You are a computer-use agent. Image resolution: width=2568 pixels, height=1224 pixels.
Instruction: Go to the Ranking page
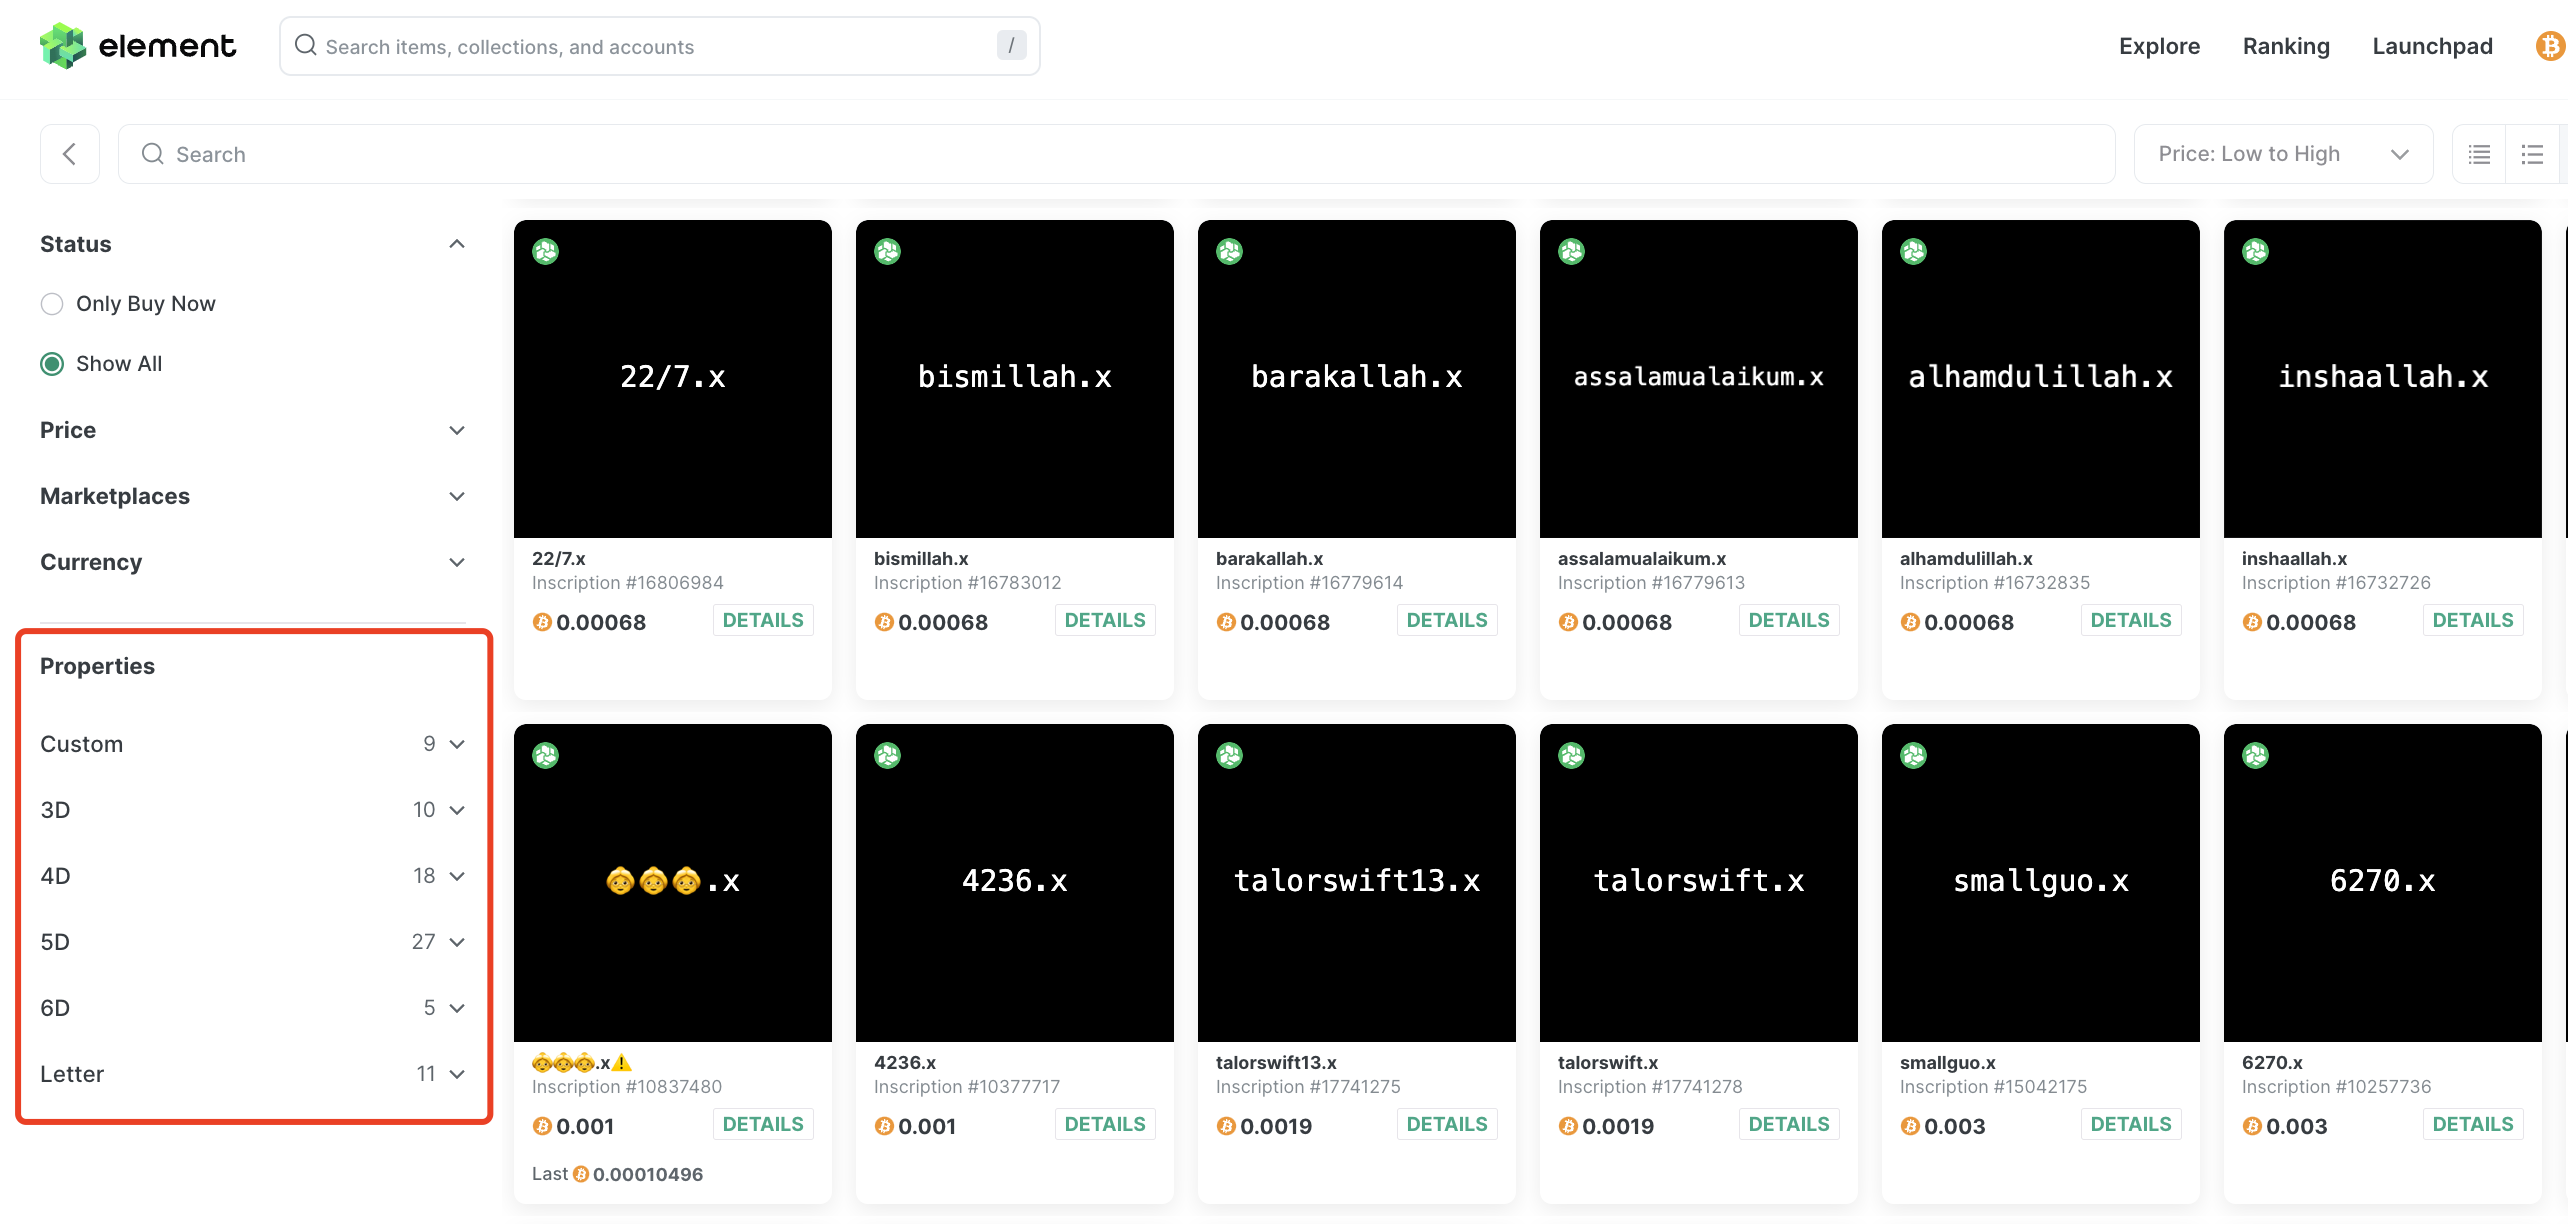pos(2286,46)
